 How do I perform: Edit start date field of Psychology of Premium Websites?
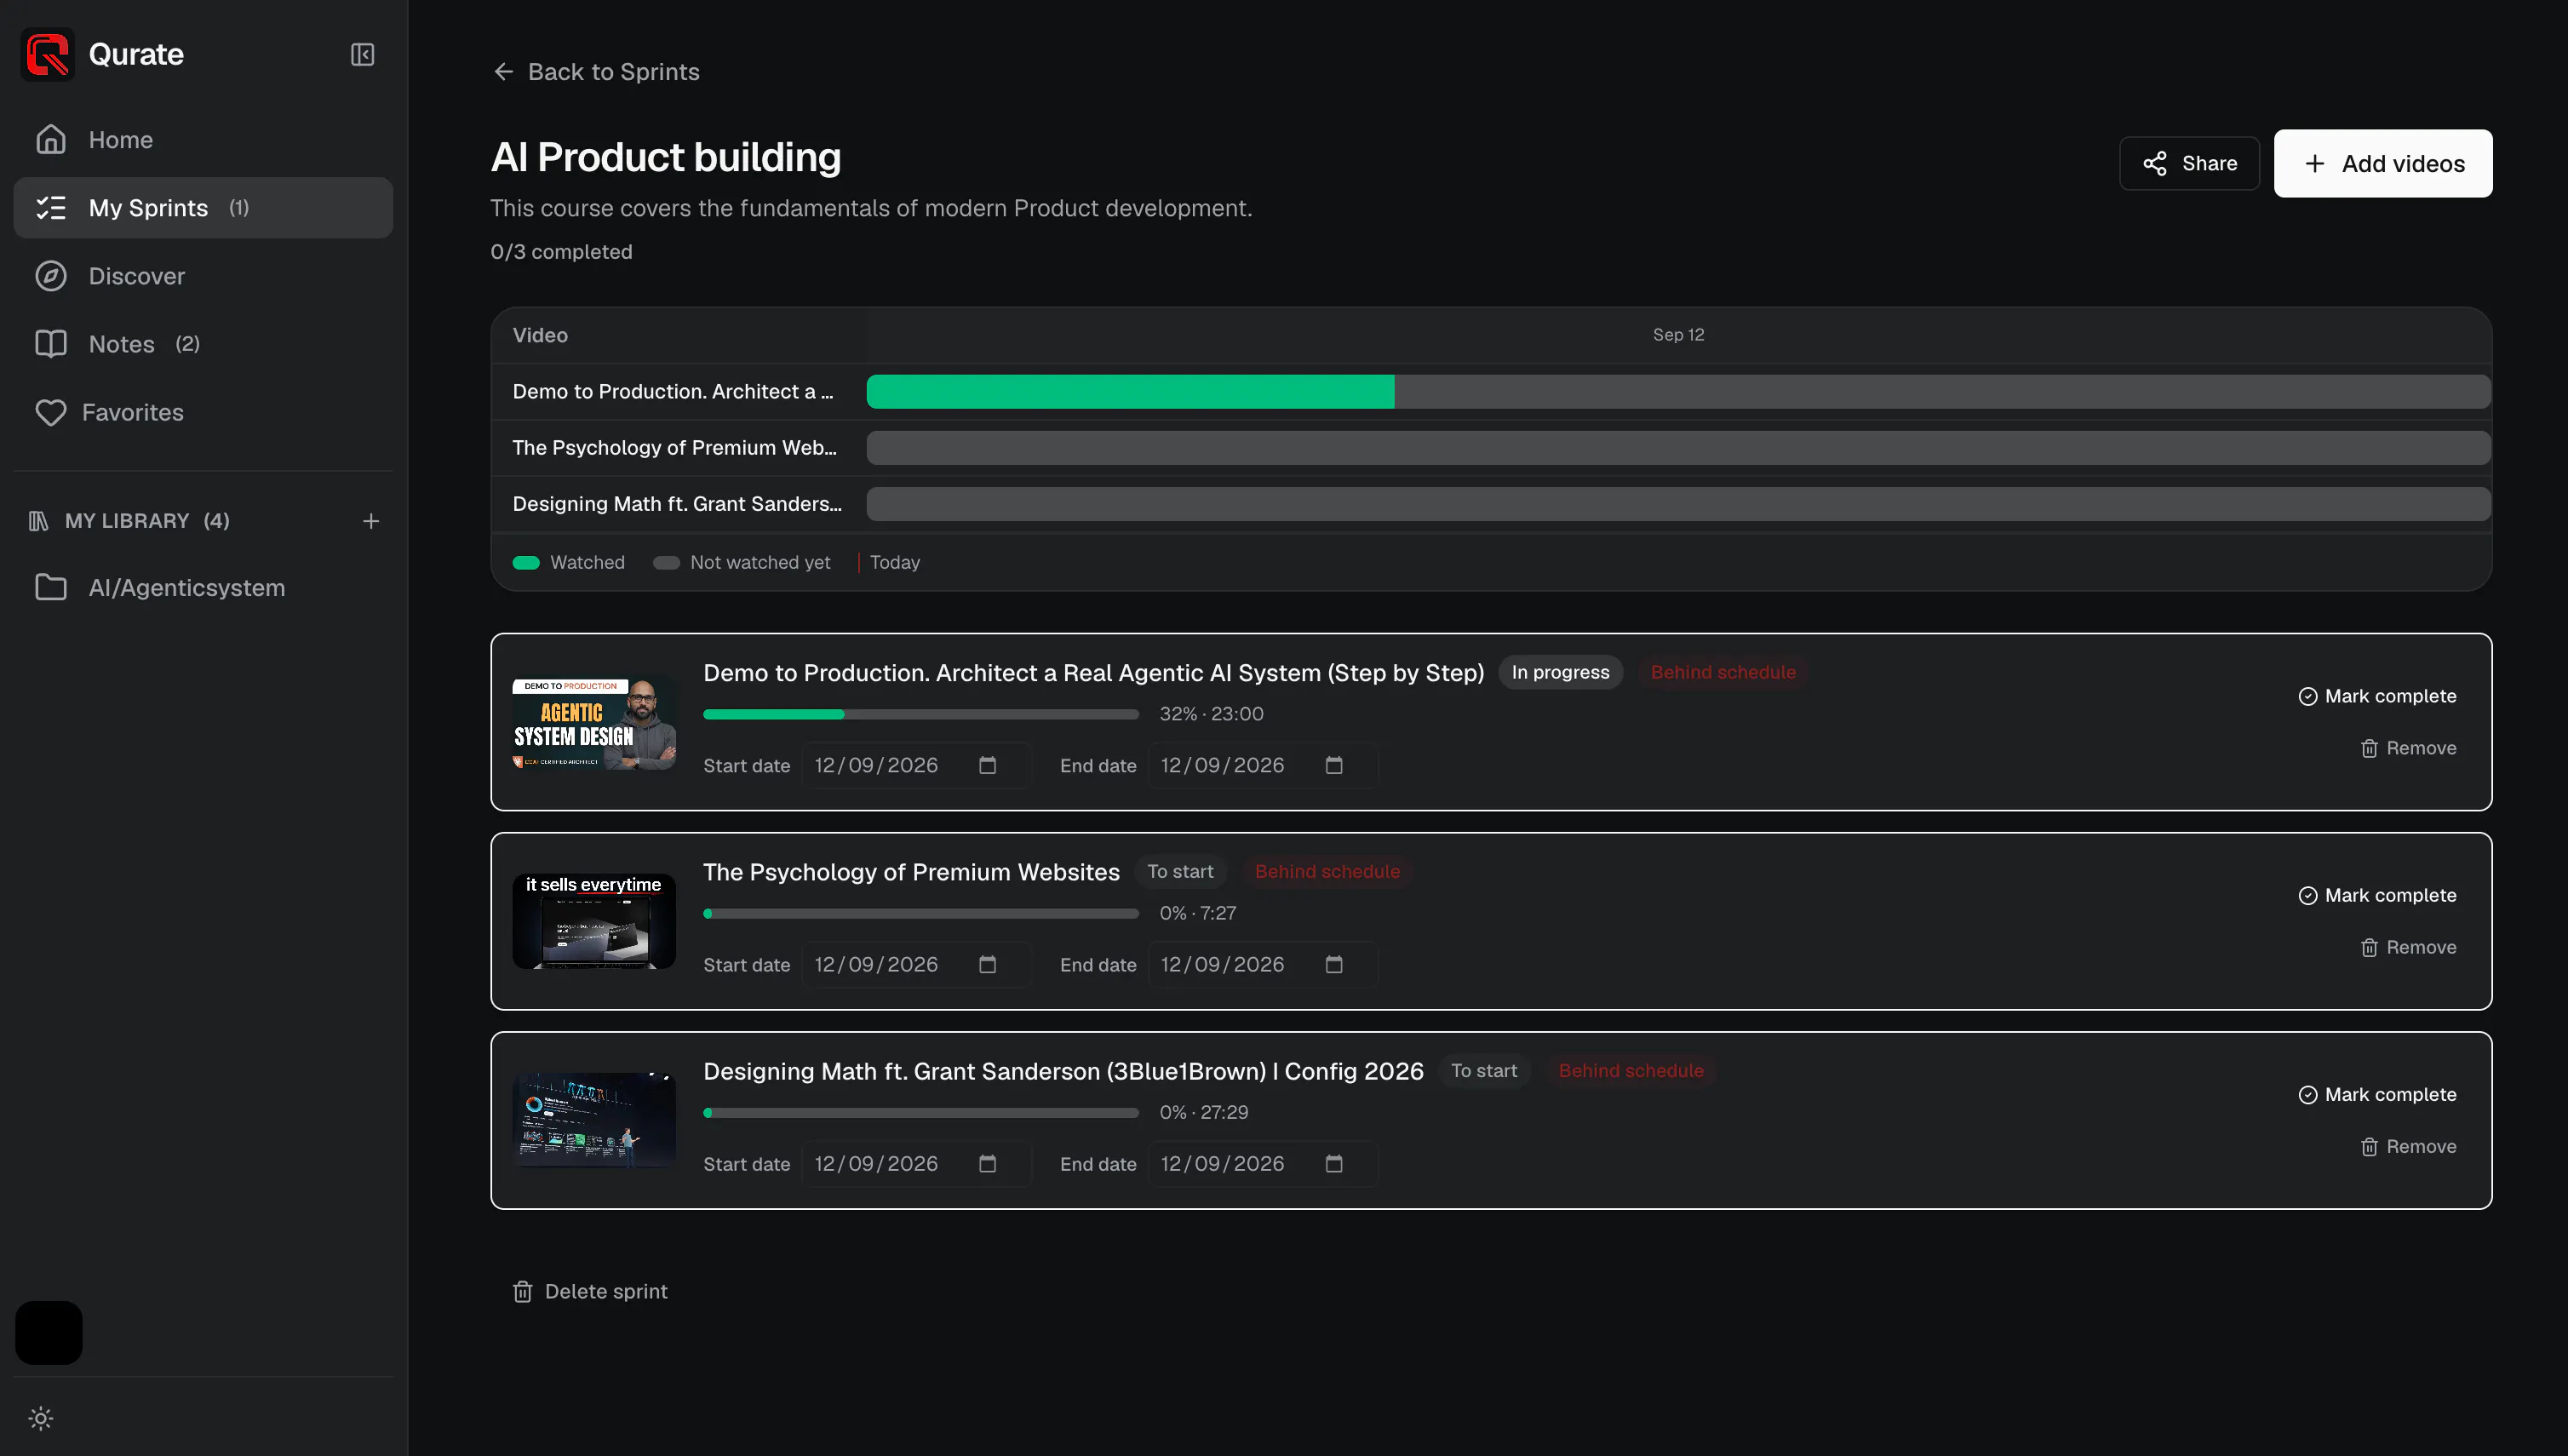click(x=916, y=964)
